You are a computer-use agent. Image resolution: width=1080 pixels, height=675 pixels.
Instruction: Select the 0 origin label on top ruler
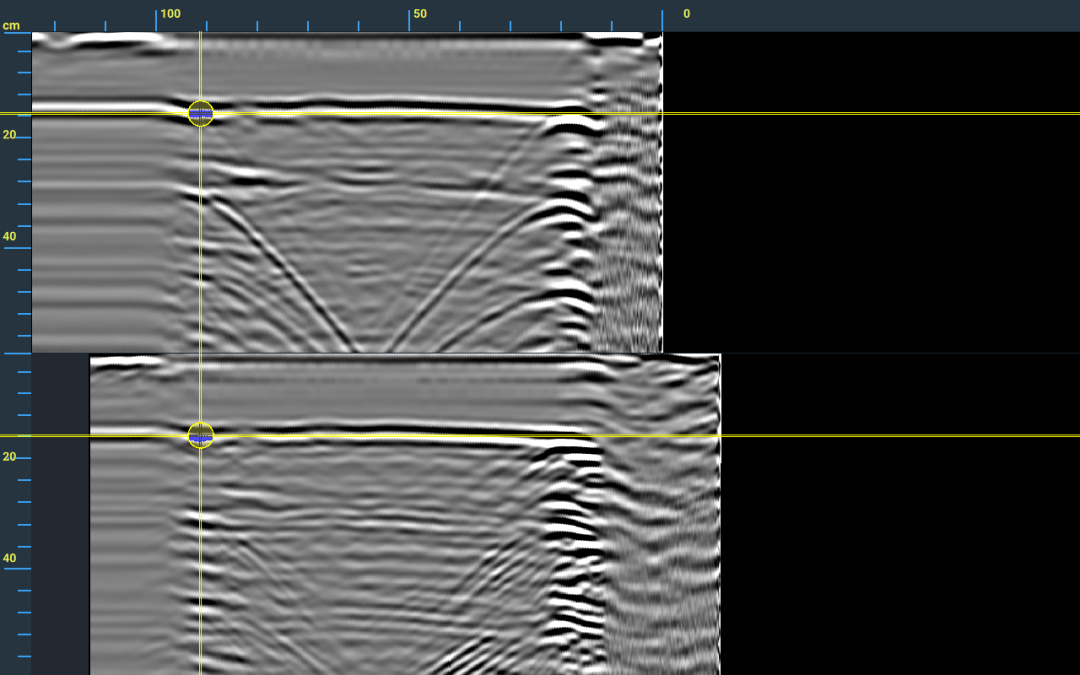point(686,14)
